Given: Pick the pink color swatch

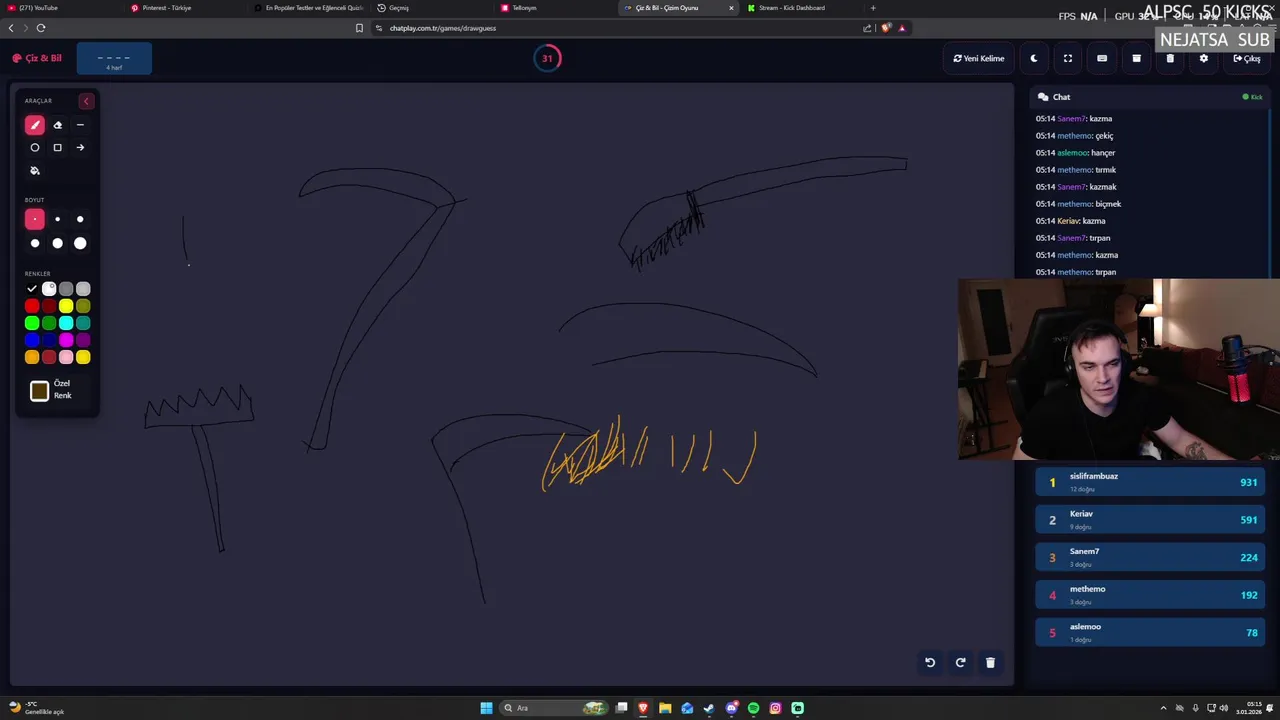Looking at the screenshot, I should click(x=66, y=357).
